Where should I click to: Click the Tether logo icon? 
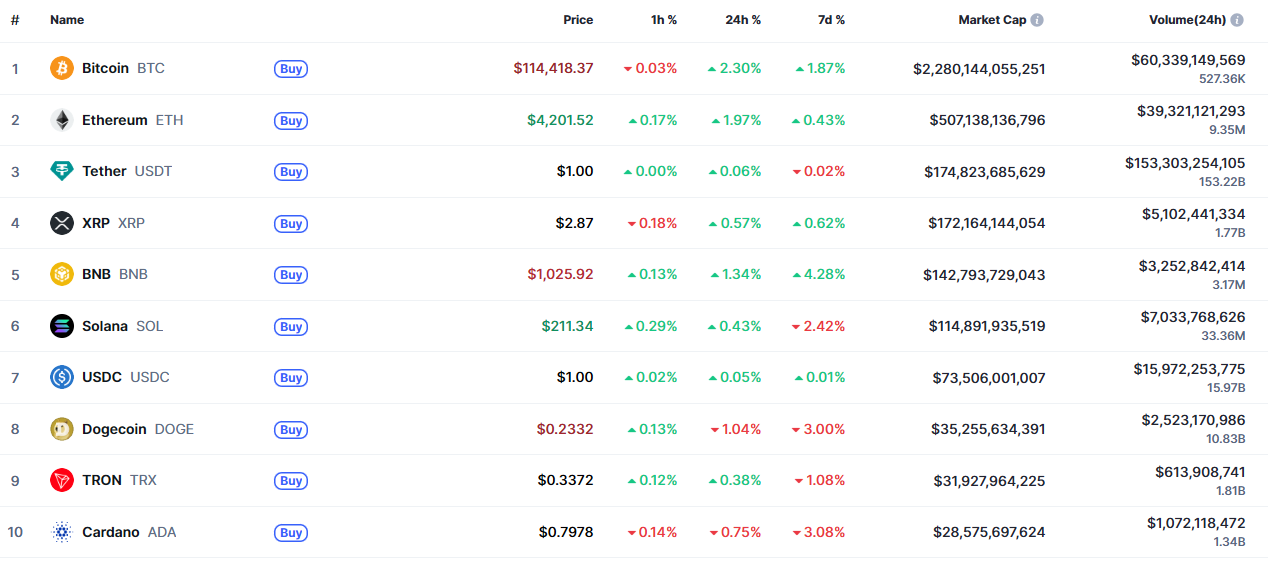tap(62, 171)
